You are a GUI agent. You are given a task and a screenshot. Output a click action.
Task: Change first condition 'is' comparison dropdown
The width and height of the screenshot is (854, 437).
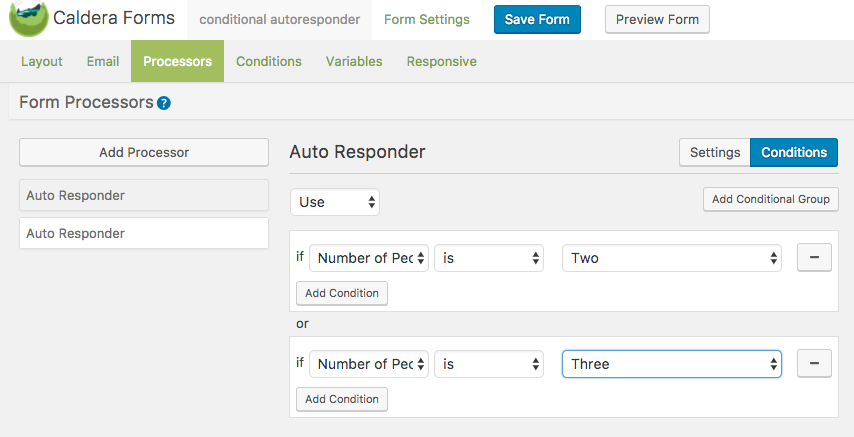pos(489,258)
